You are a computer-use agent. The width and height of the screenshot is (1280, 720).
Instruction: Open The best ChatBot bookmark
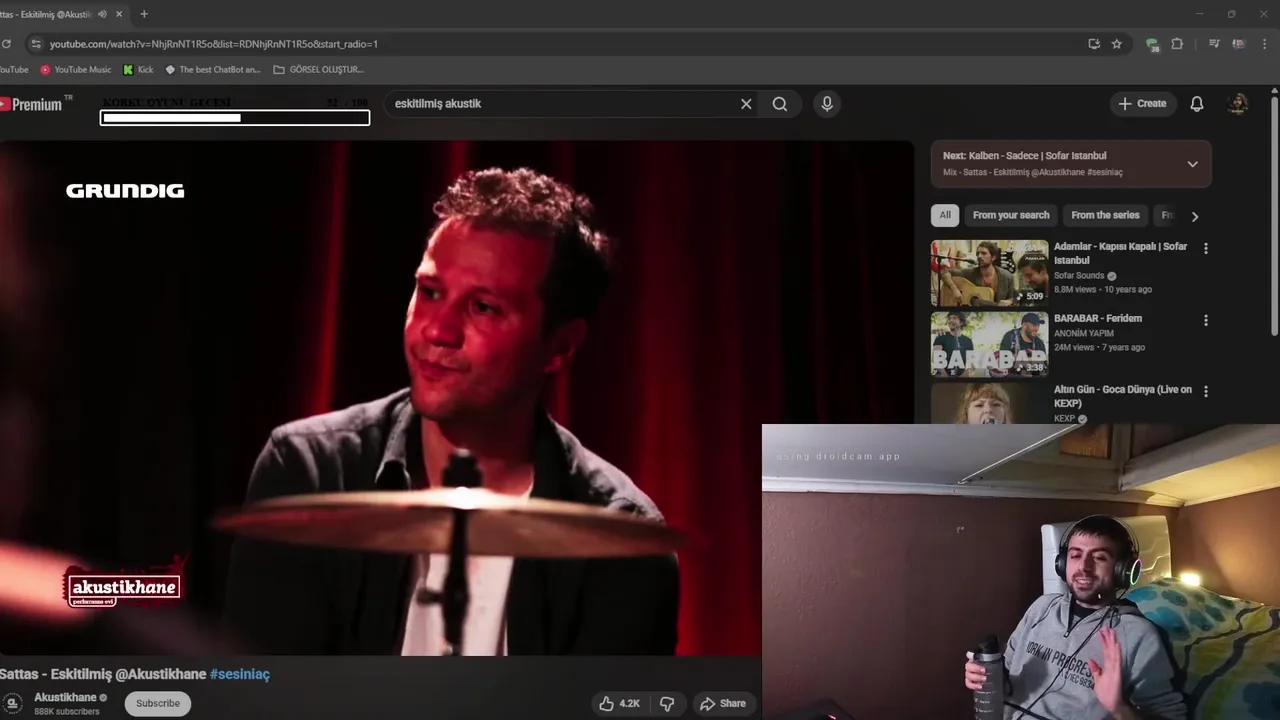tap(212, 70)
